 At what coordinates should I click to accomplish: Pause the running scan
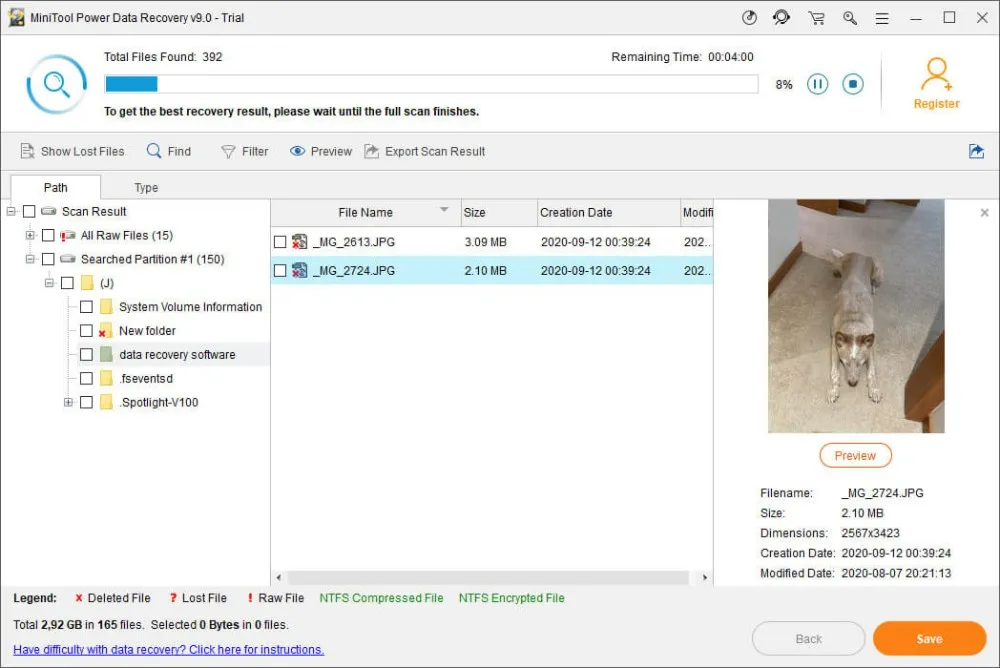(x=817, y=84)
